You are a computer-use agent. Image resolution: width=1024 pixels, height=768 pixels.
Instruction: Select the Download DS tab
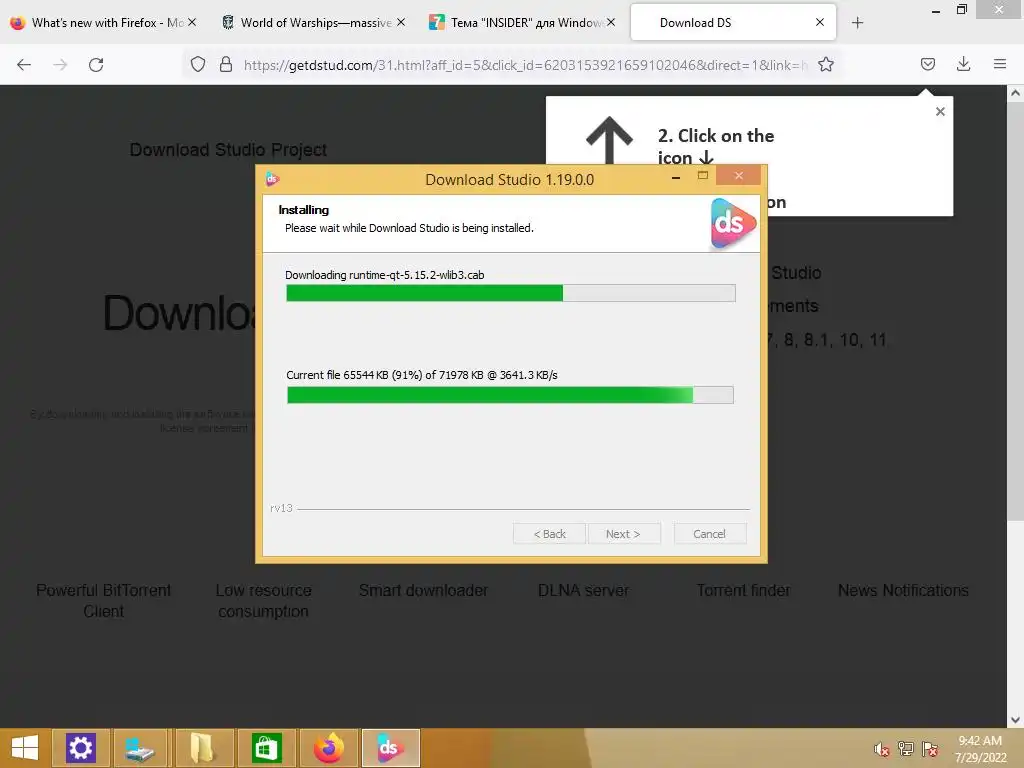733,23
